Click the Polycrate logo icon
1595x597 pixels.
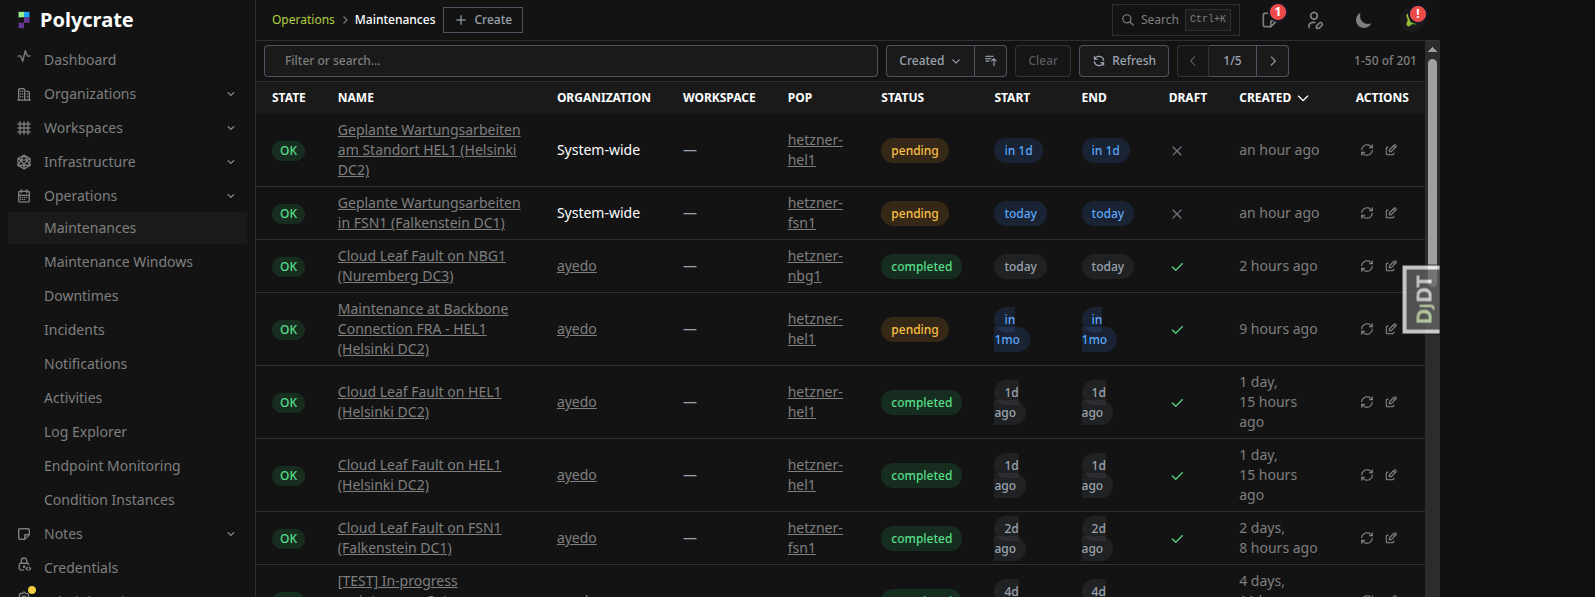click(24, 20)
